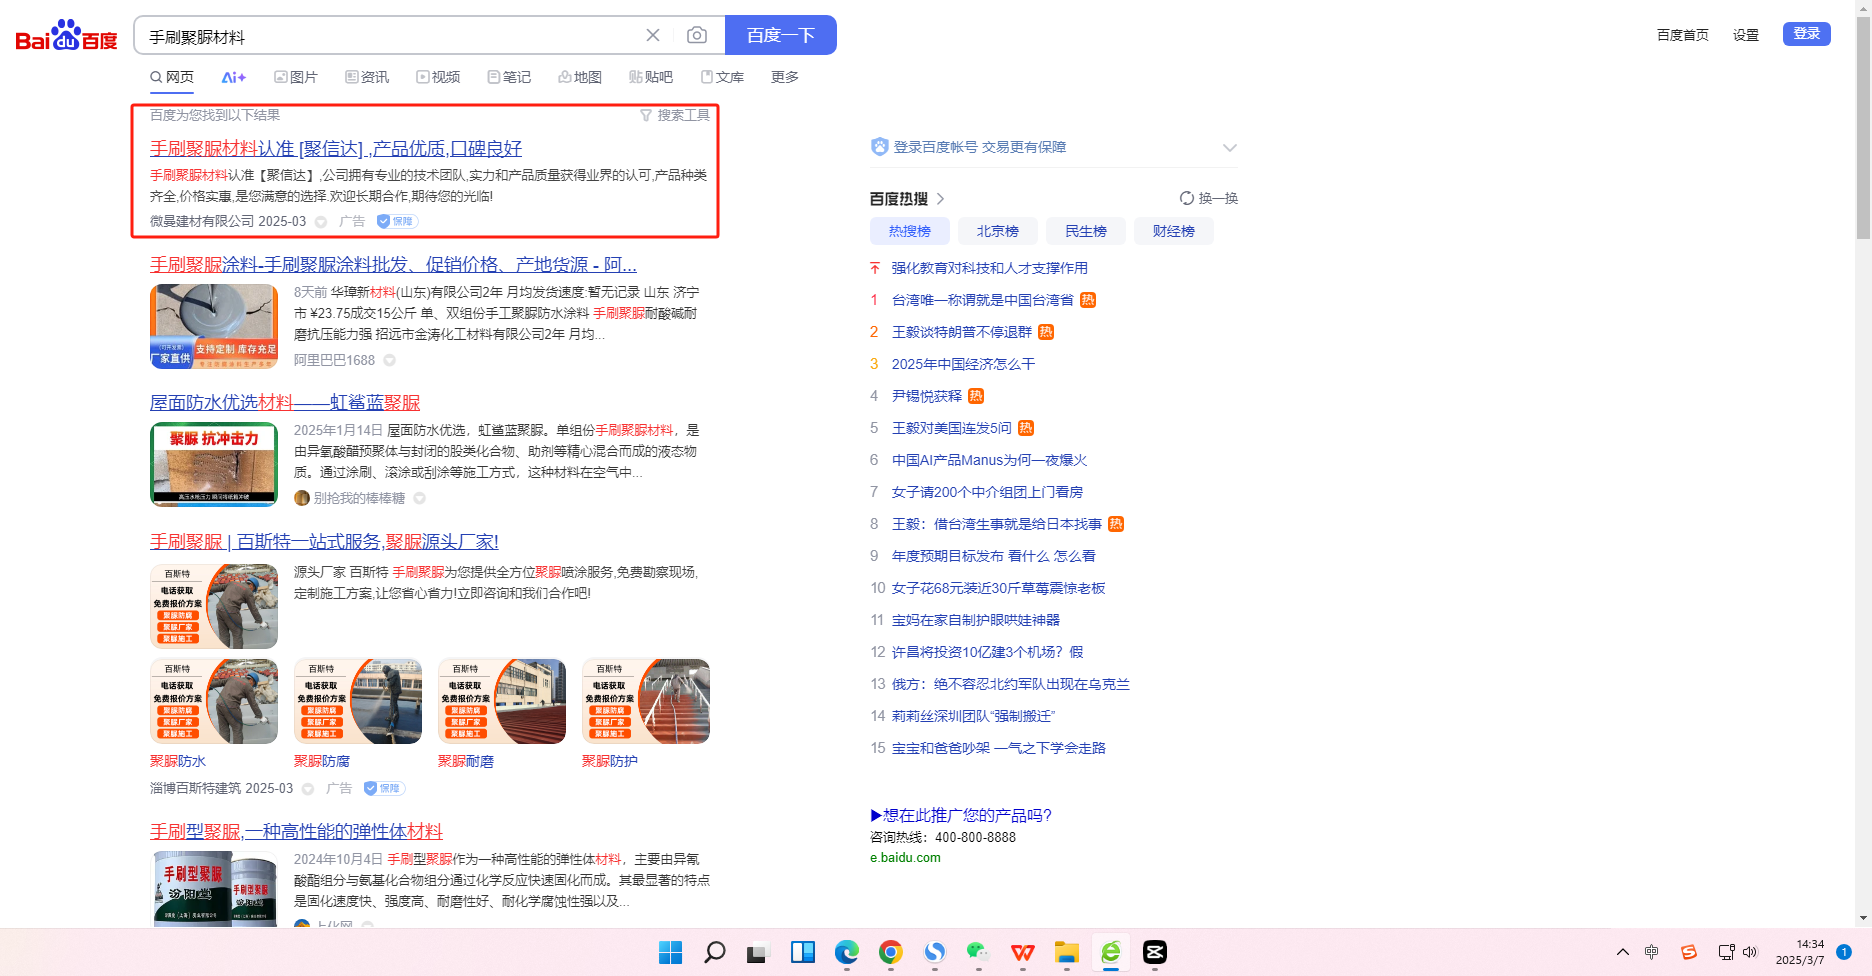Select the 热搜榜 hot list tab

[910, 231]
